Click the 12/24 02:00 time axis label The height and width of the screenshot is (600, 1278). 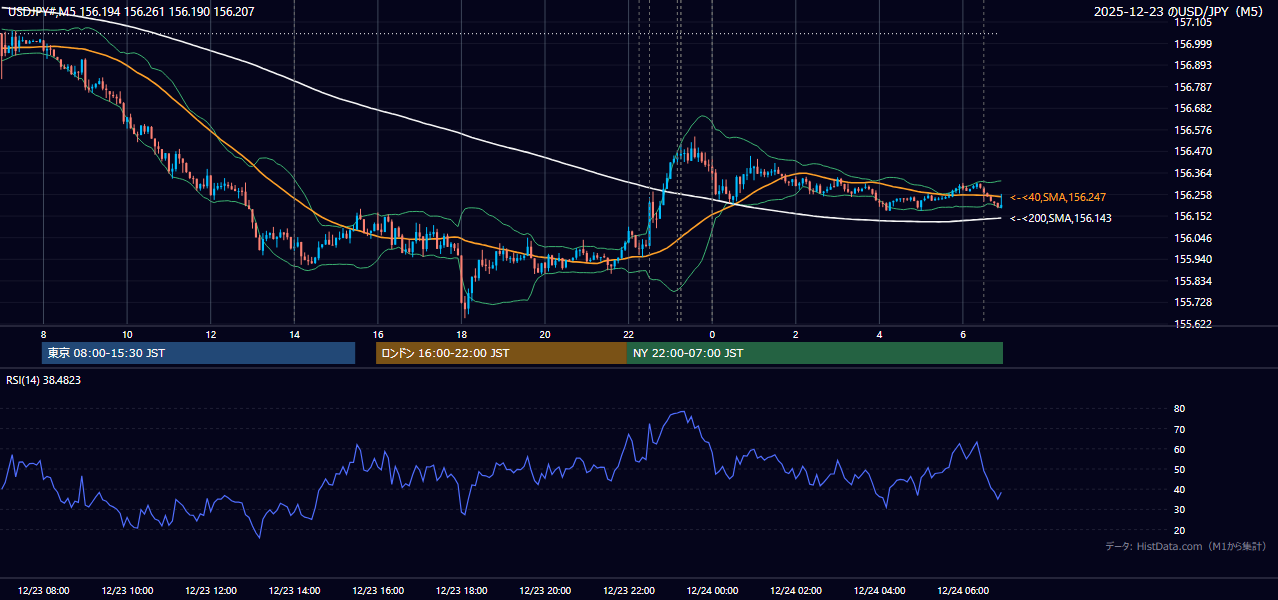tap(795, 591)
